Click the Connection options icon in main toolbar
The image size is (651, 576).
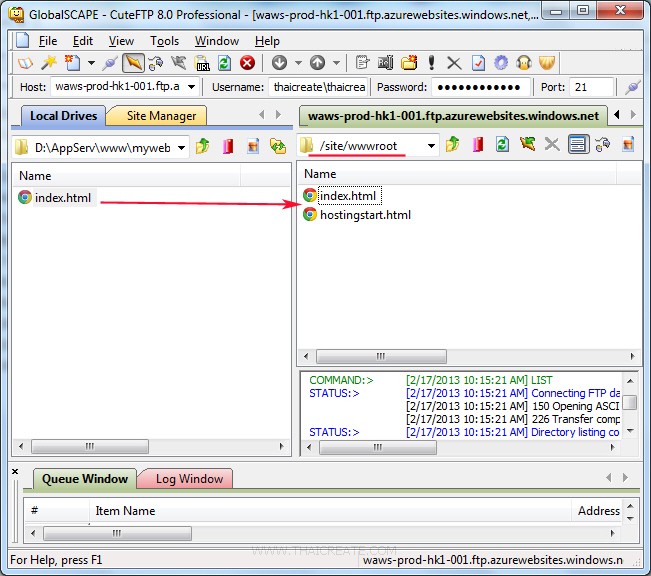(x=156, y=63)
